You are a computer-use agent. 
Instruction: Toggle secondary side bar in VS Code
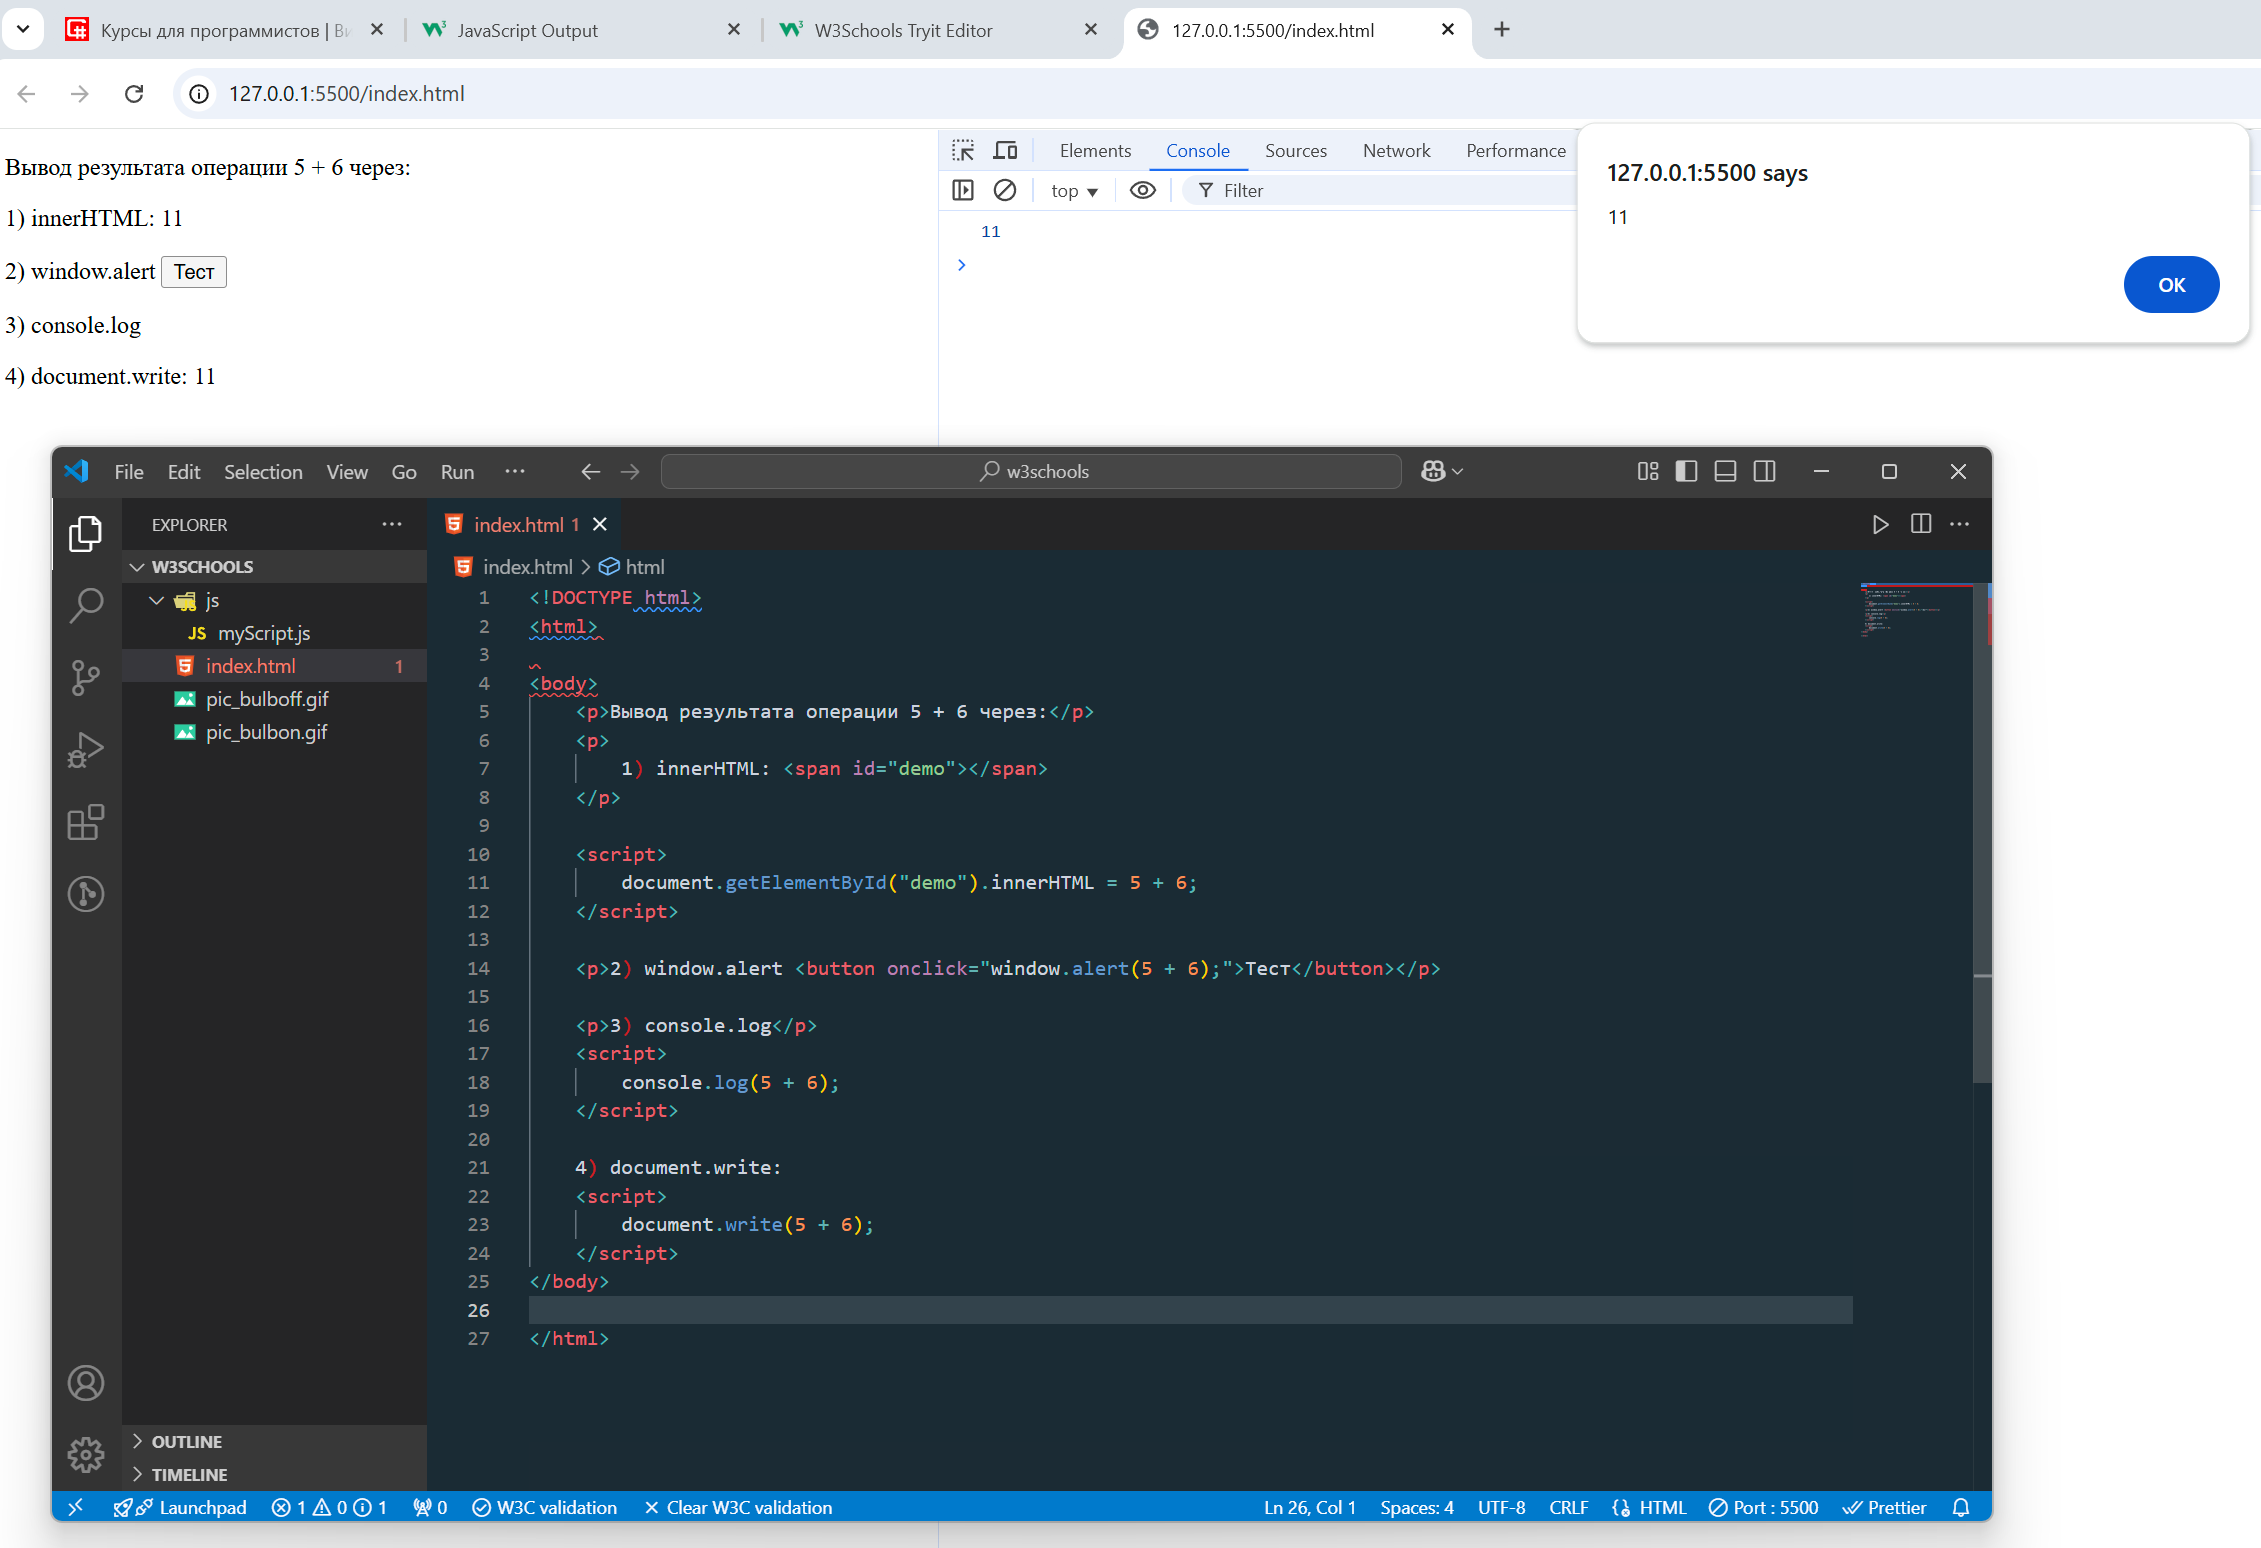1765,471
